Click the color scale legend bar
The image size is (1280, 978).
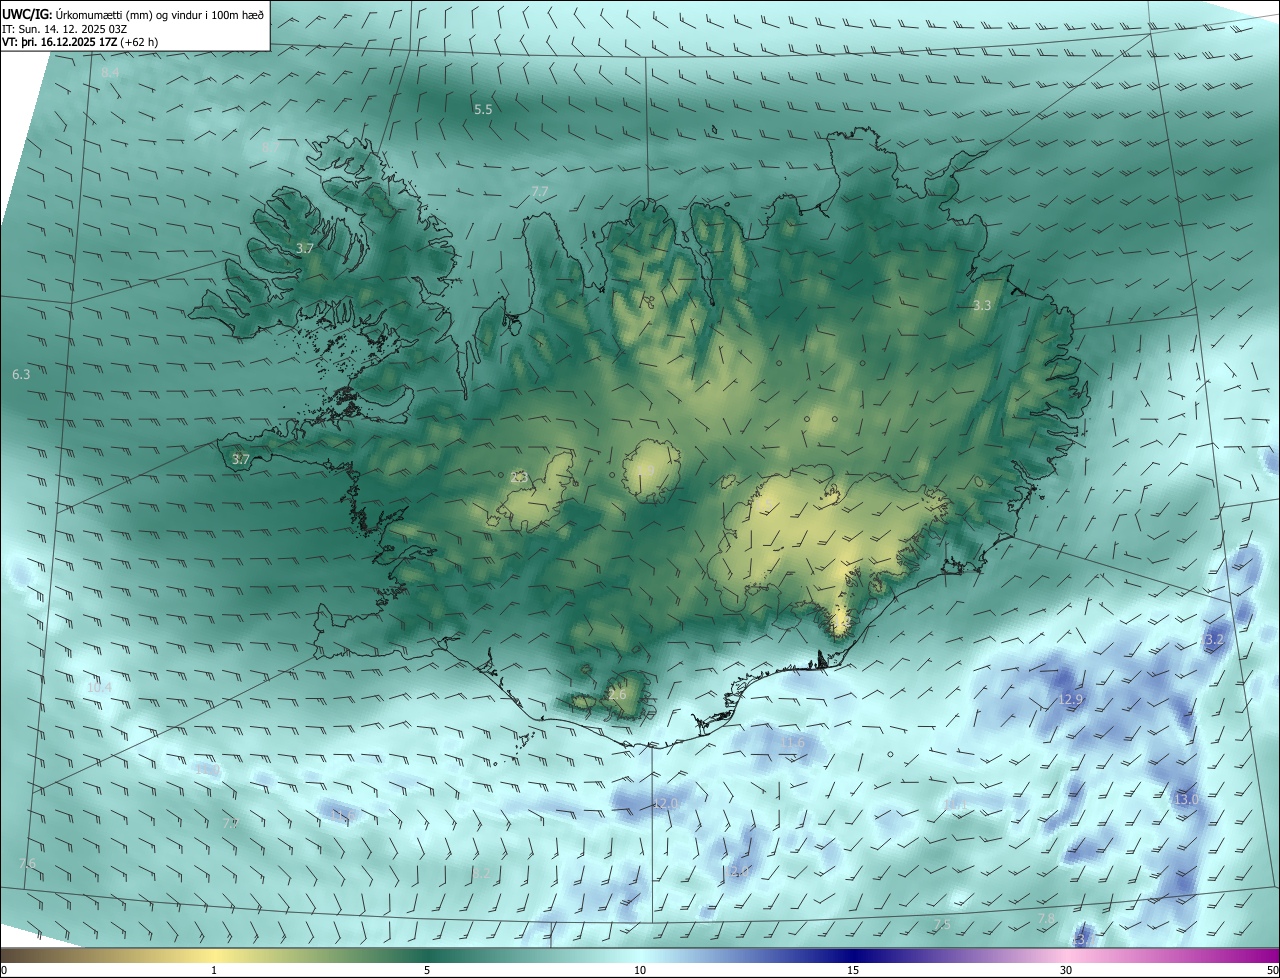pyautogui.click(x=640, y=955)
